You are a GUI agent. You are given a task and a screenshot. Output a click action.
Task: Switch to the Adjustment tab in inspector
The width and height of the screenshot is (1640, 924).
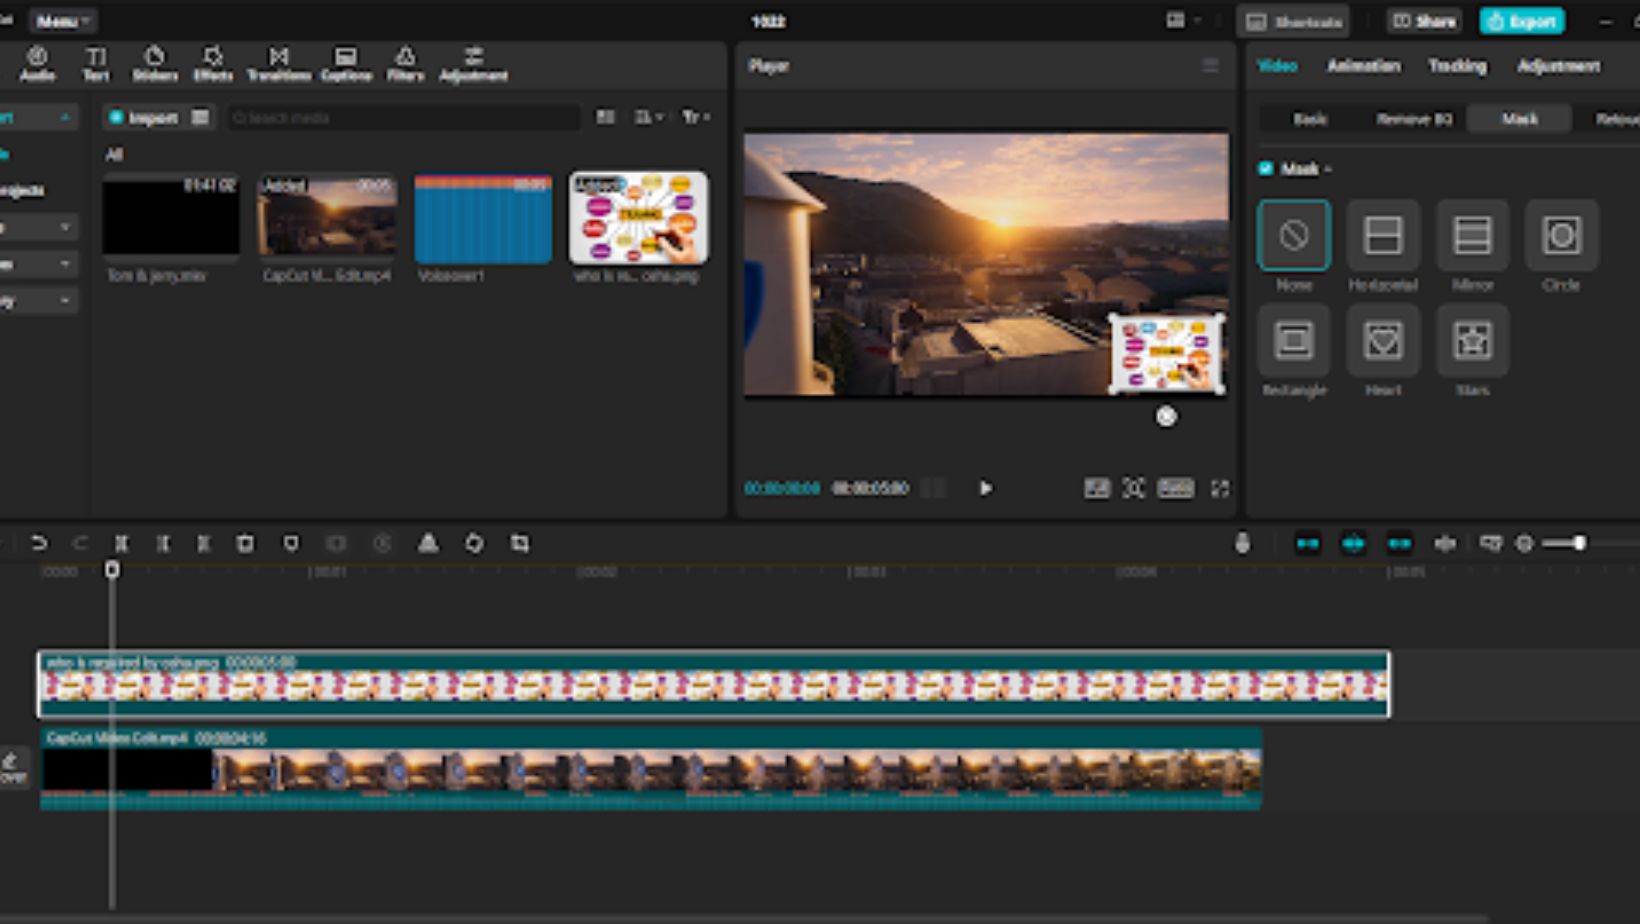pos(1558,66)
